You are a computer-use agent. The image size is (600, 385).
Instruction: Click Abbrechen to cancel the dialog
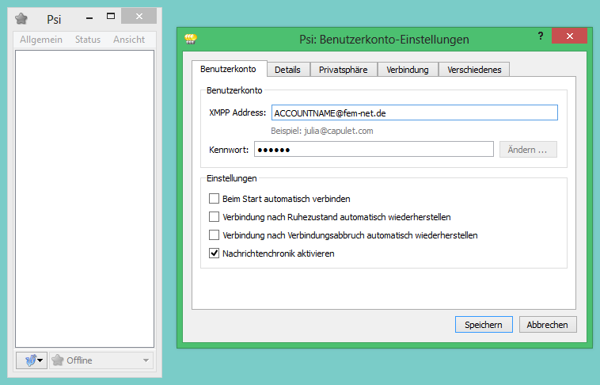pos(548,325)
